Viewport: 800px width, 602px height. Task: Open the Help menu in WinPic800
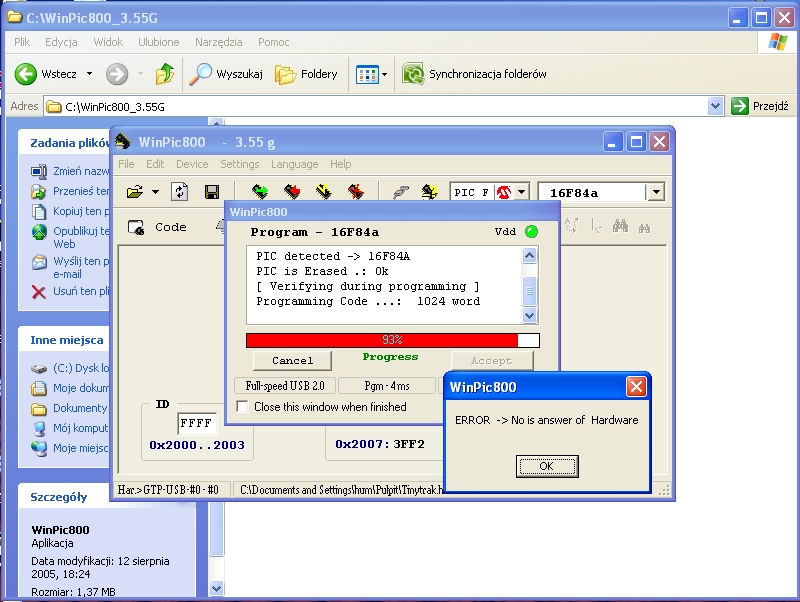pos(340,164)
